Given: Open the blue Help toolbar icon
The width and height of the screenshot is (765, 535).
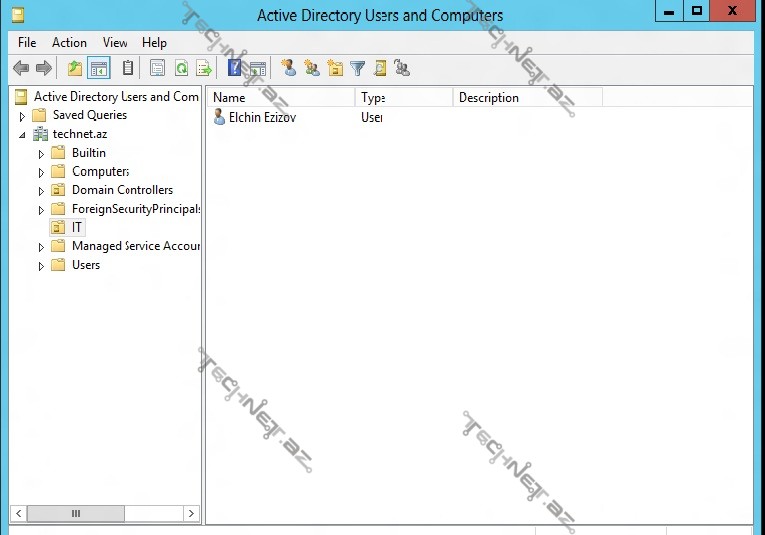Looking at the screenshot, I should click(x=235, y=68).
